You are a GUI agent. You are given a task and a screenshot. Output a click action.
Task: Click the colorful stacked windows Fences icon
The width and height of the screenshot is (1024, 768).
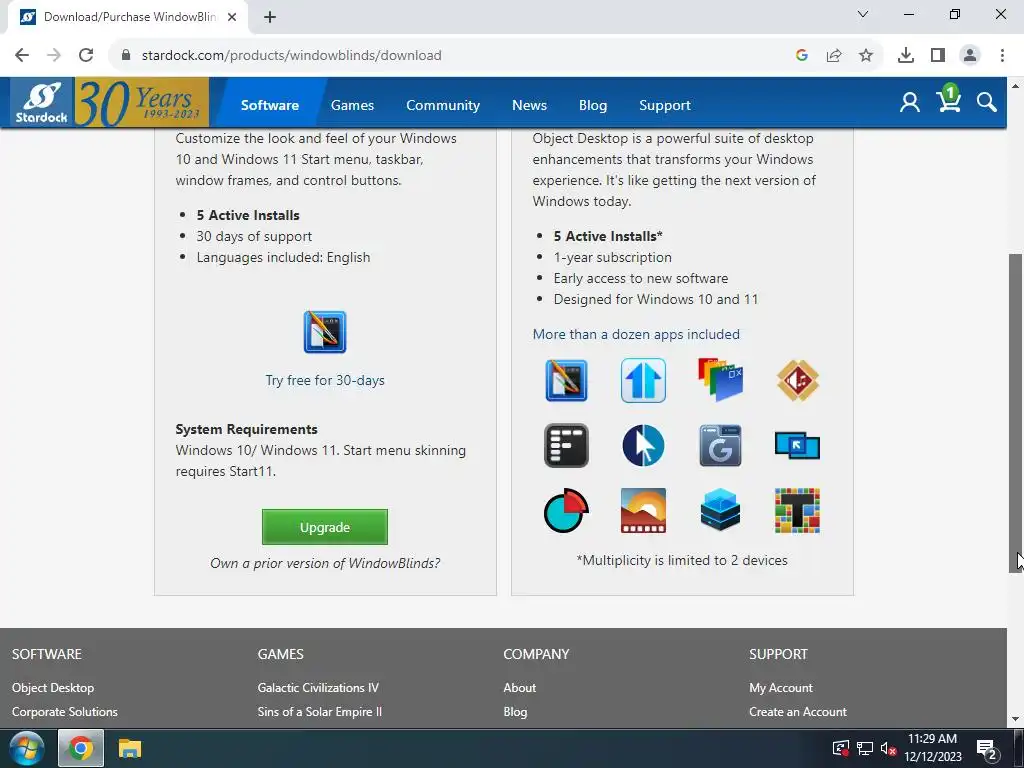(x=720, y=379)
